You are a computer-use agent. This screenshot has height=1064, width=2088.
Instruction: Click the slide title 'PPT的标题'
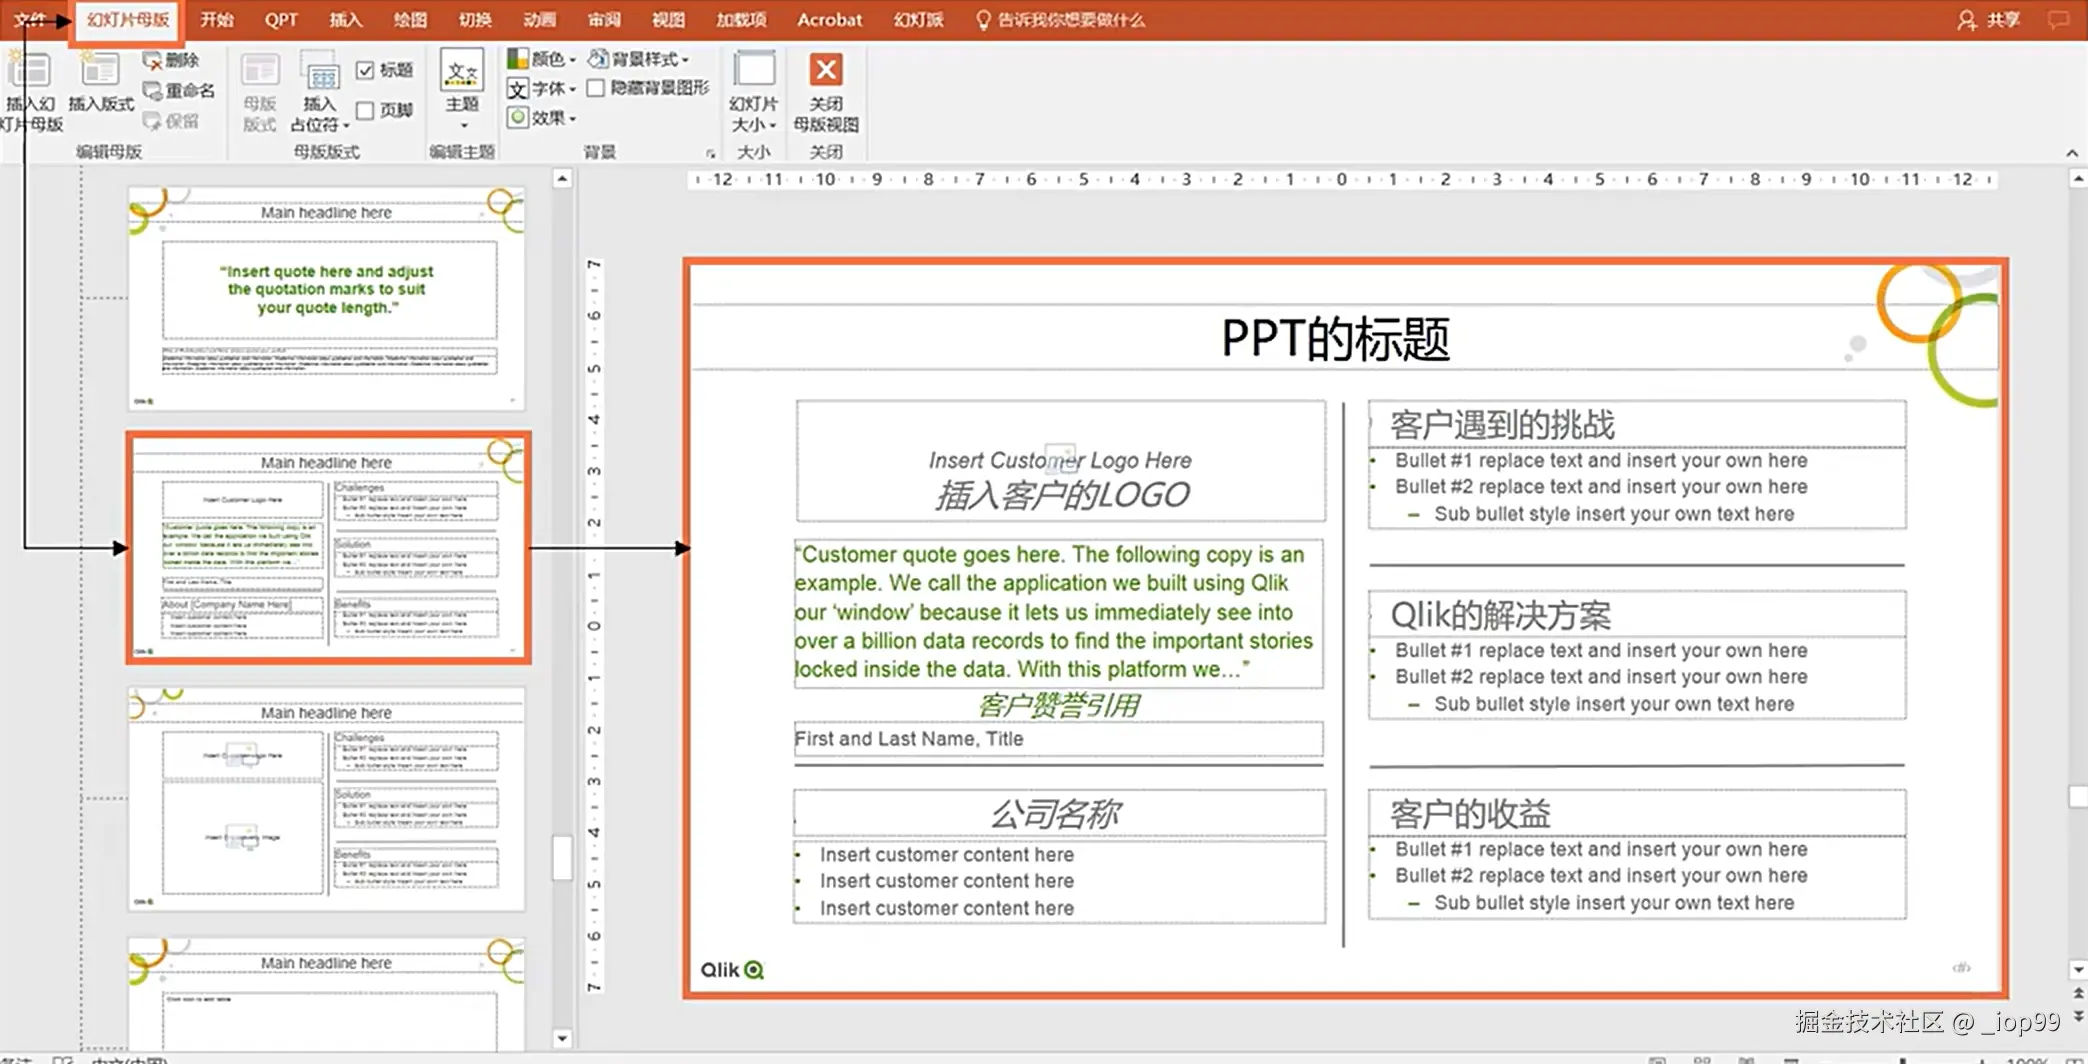click(x=1335, y=339)
